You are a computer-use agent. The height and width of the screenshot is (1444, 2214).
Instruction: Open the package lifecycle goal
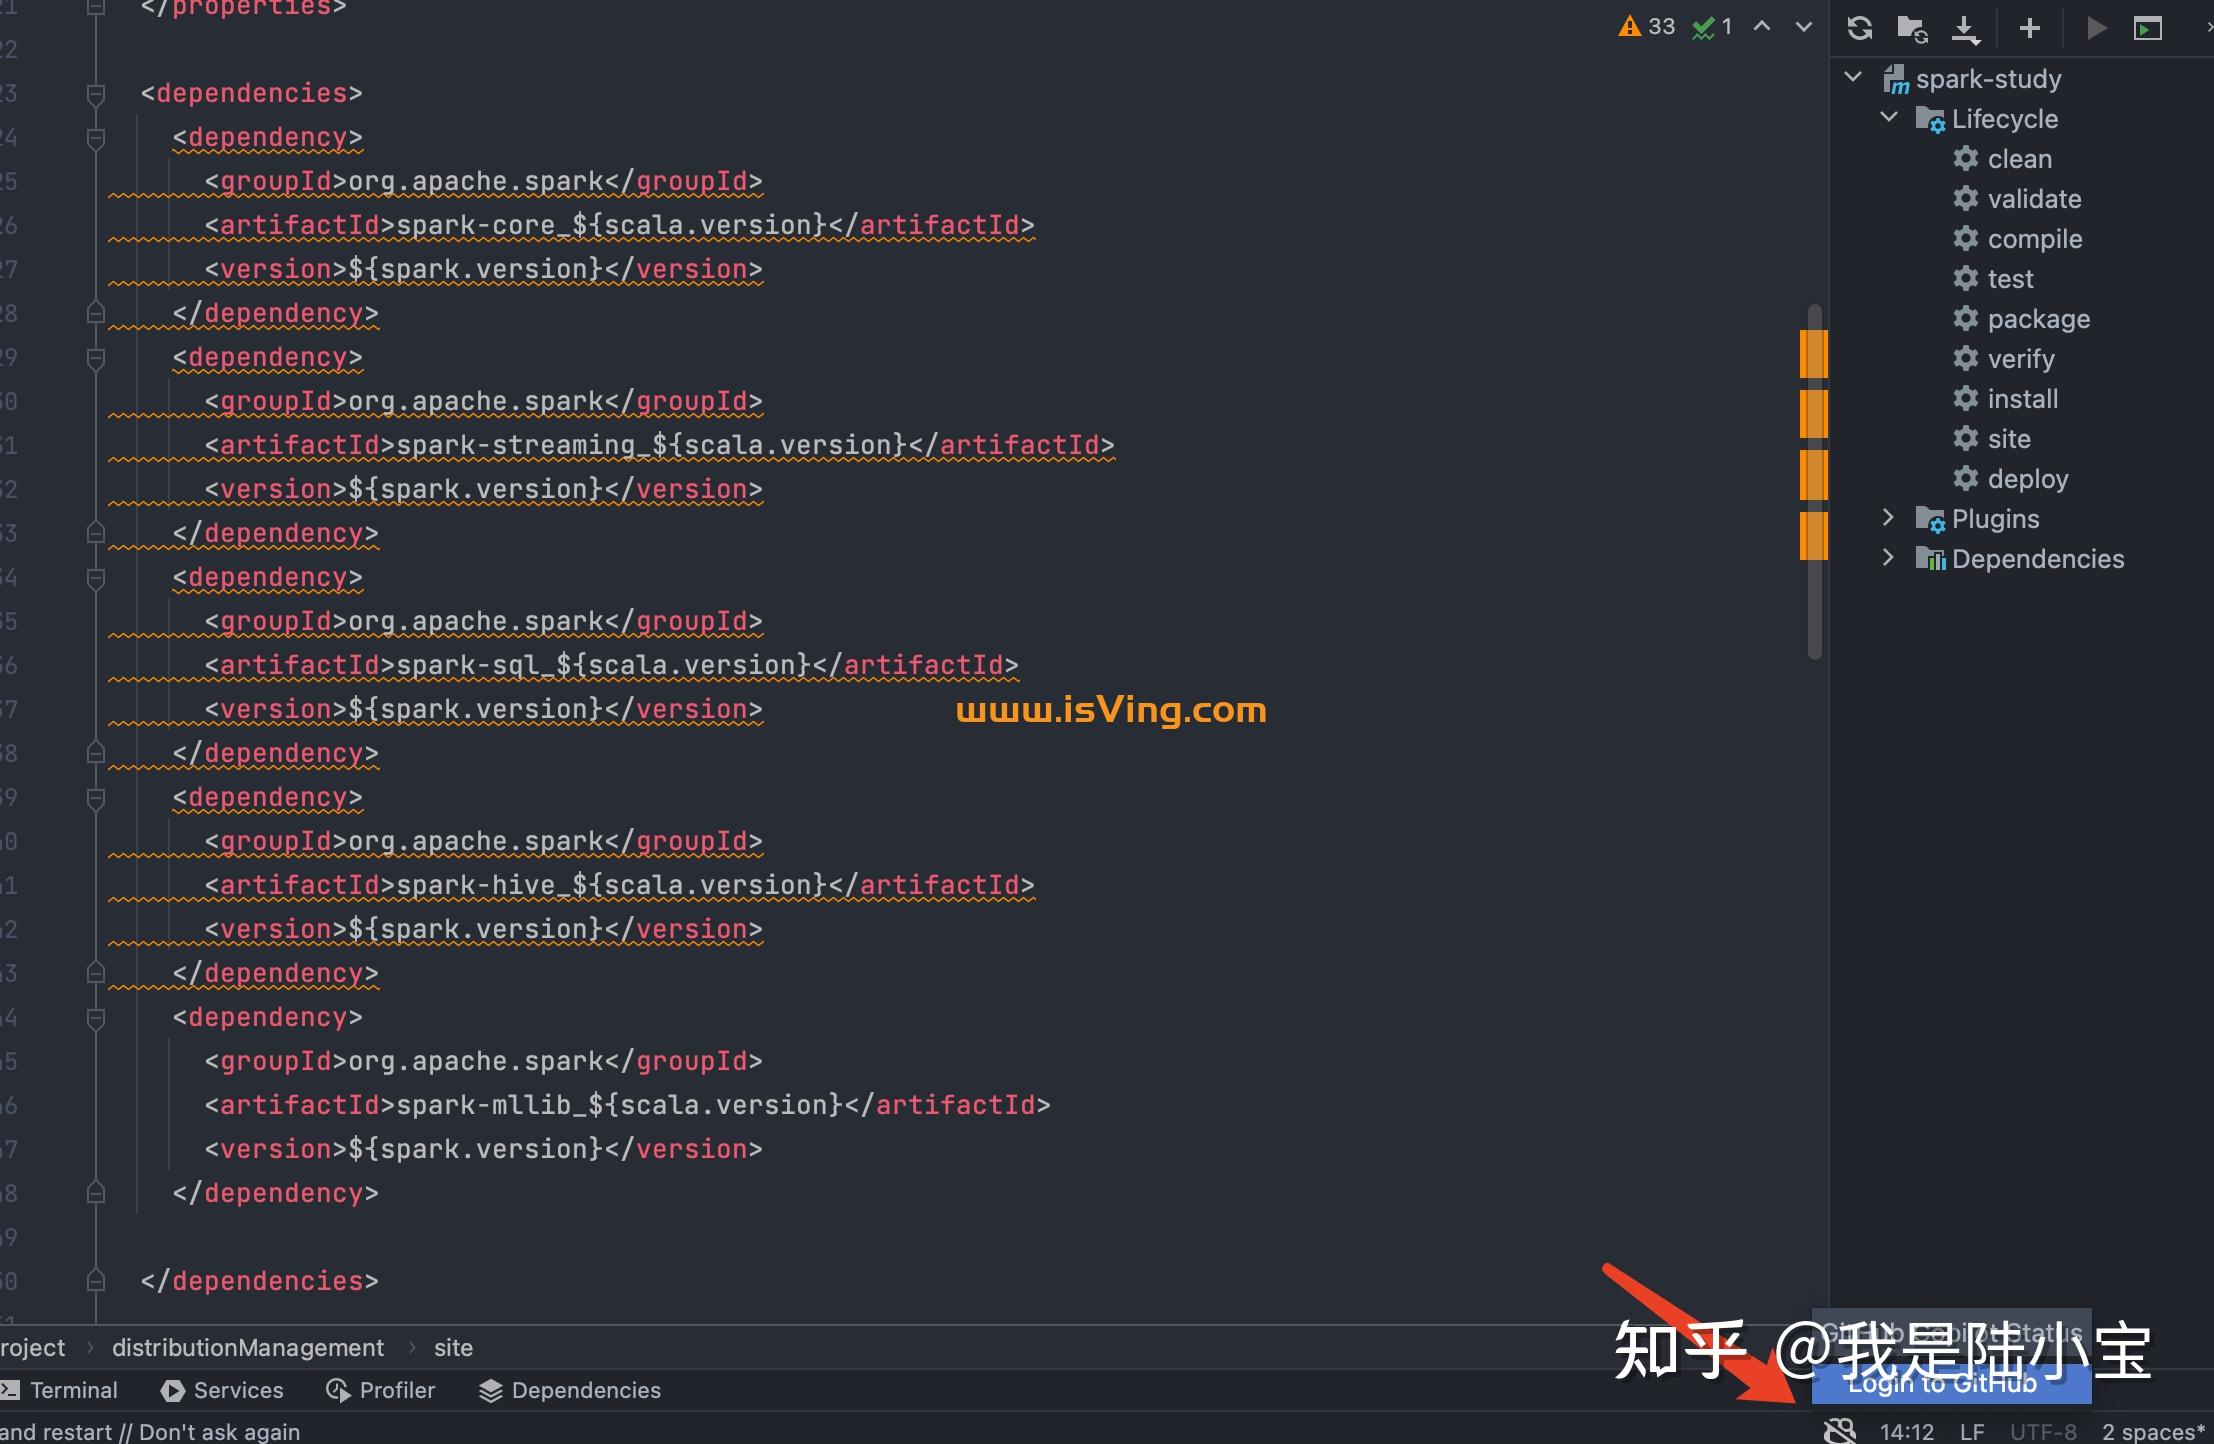[2039, 318]
